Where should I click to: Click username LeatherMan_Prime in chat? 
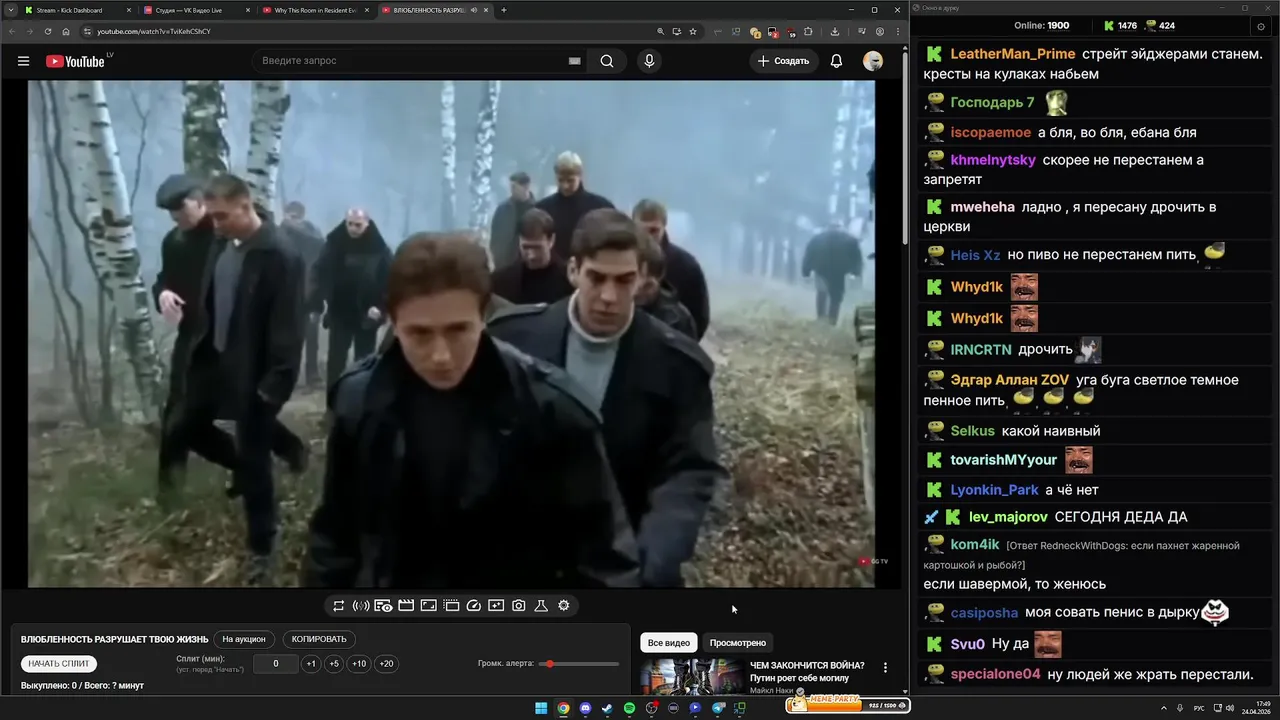[1012, 54]
